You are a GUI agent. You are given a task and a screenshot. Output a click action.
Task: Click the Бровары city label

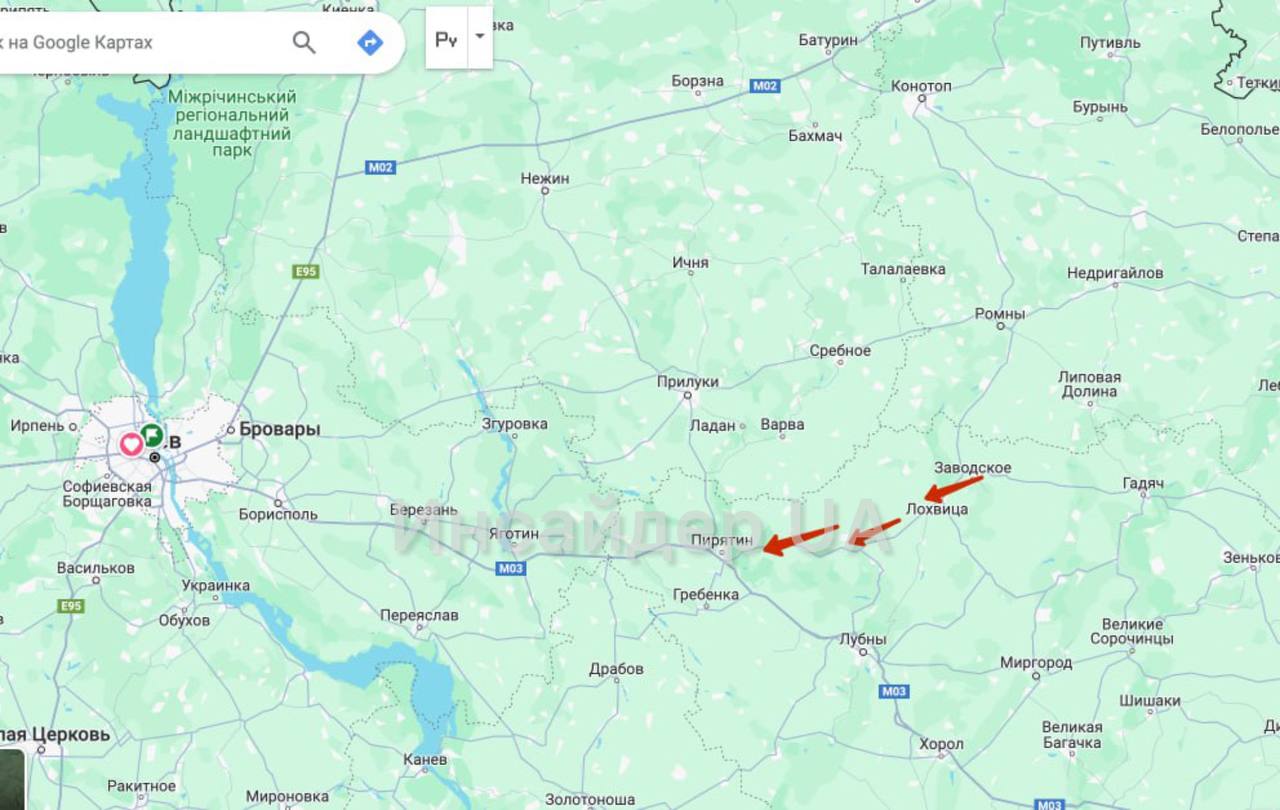tap(280, 429)
